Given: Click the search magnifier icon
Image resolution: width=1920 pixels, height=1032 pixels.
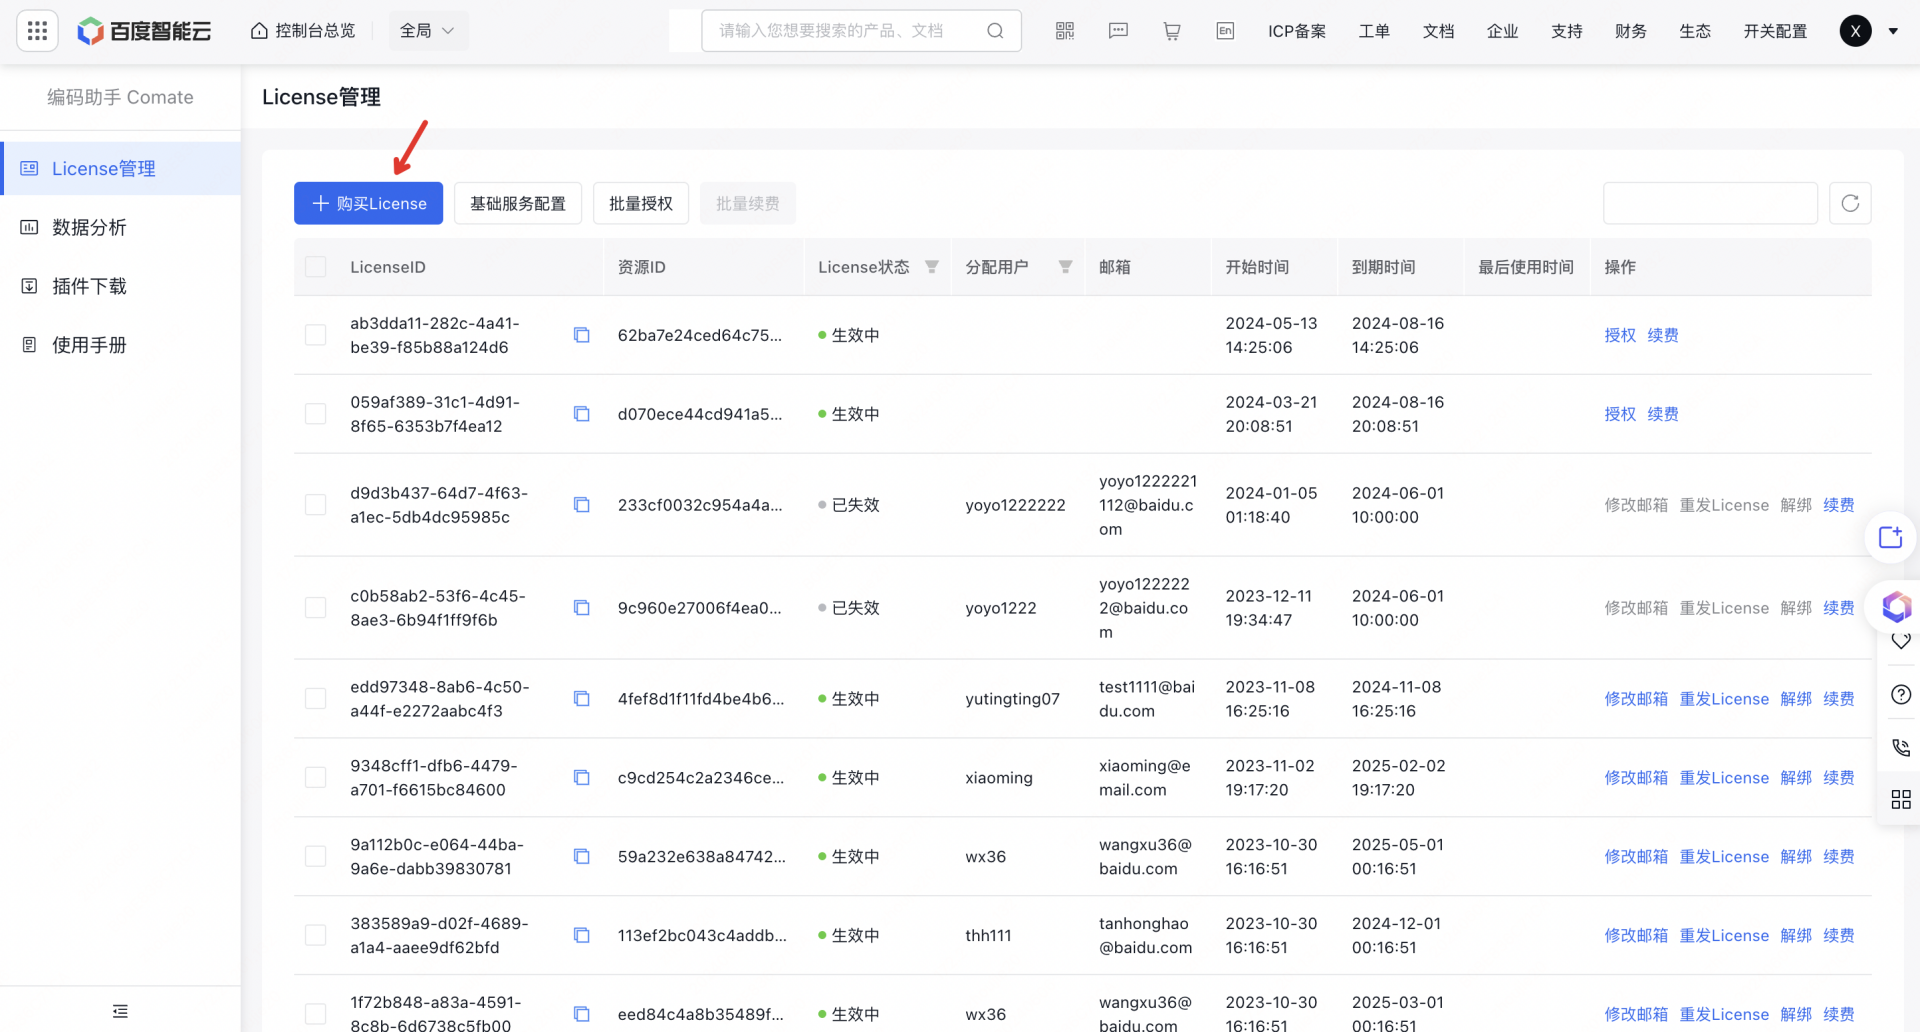Looking at the screenshot, I should tap(995, 31).
